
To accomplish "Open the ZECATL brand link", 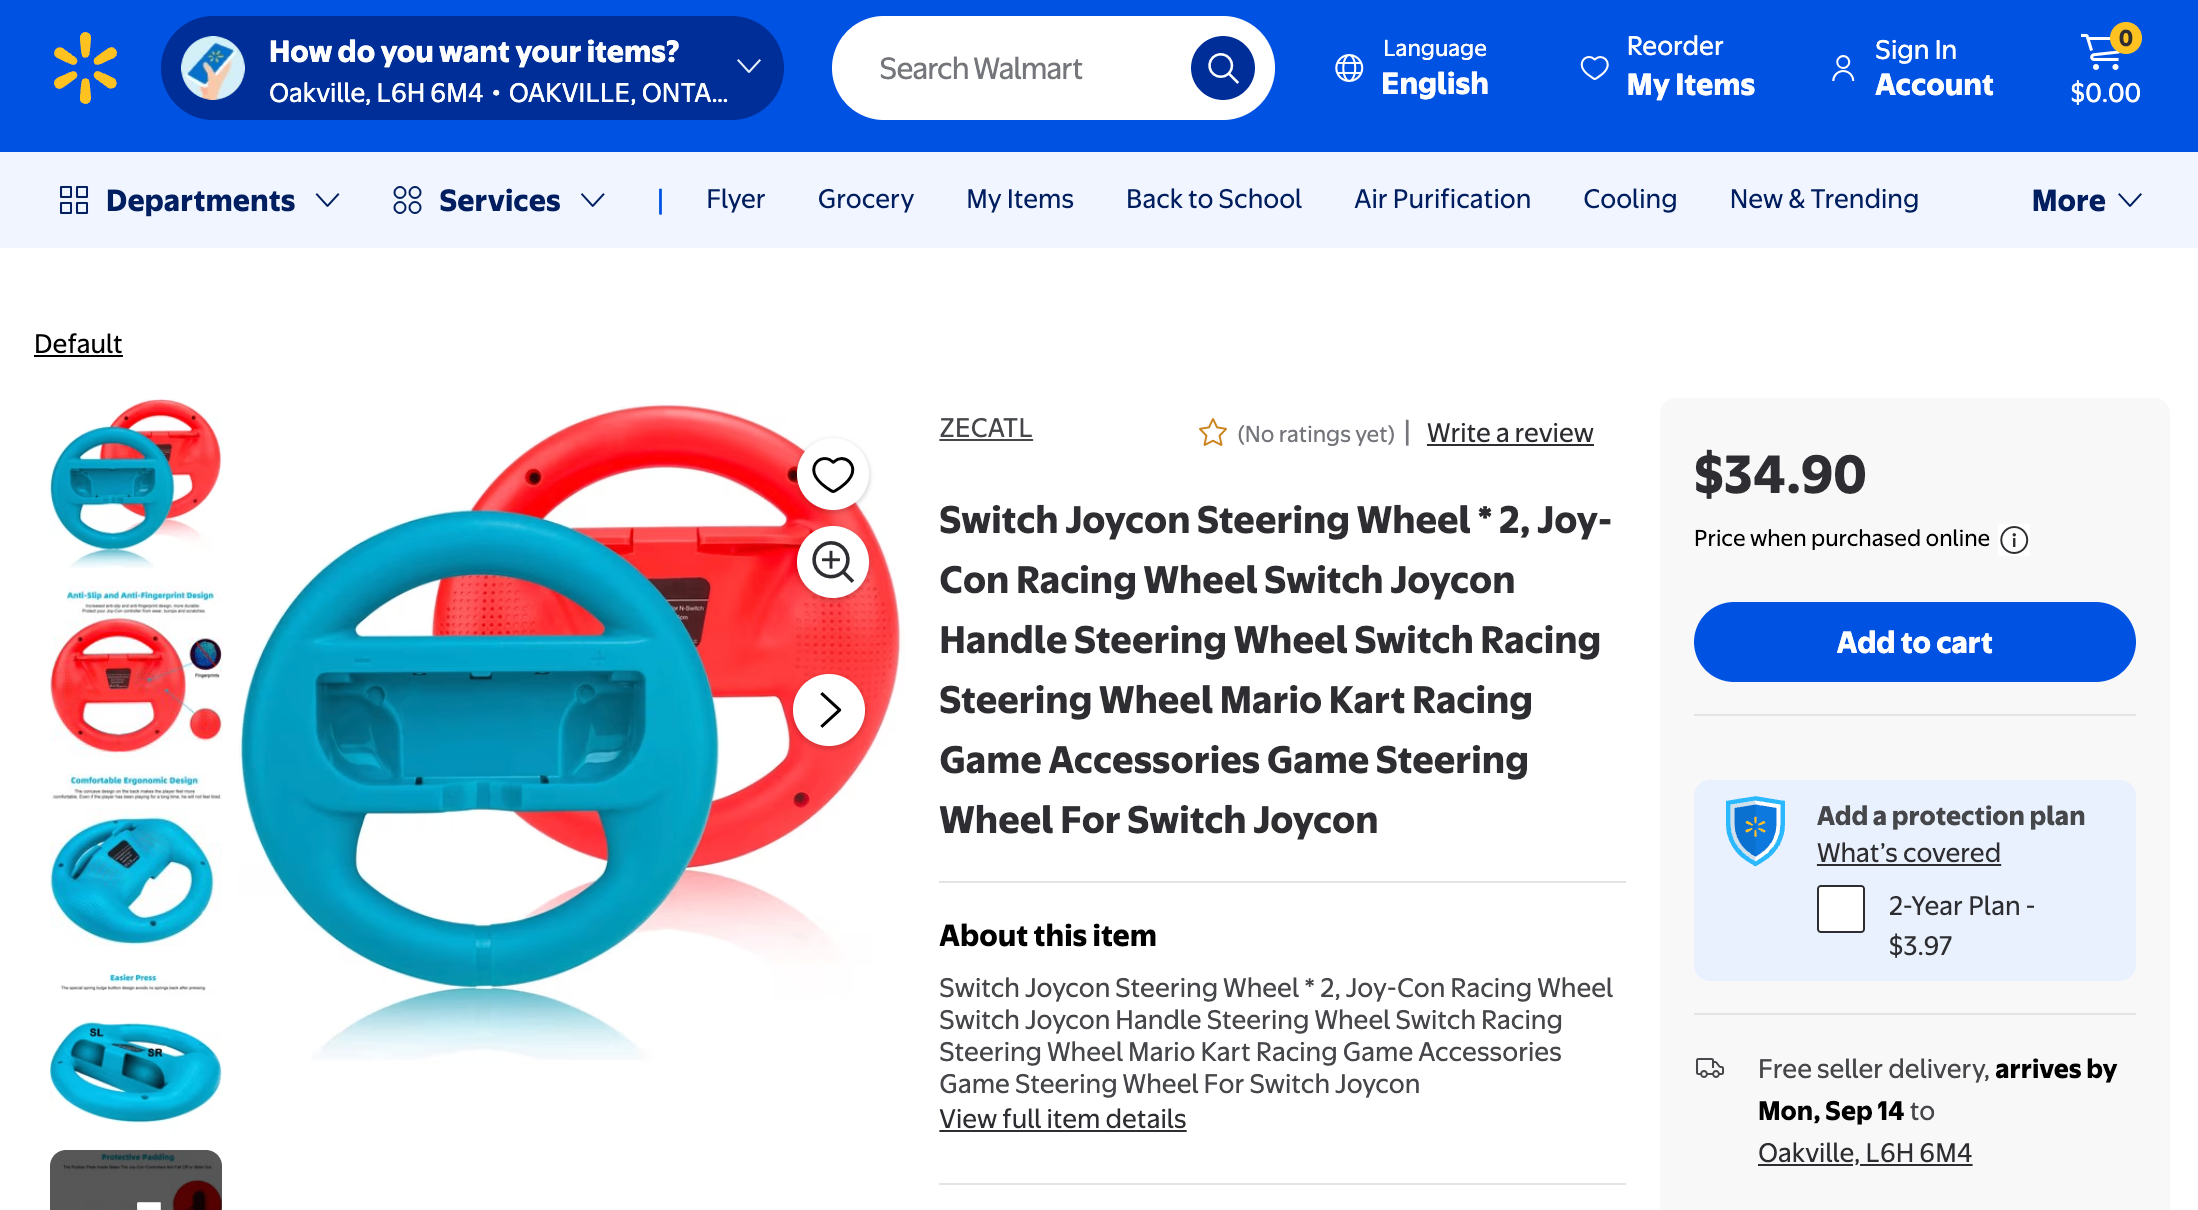I will 985,428.
